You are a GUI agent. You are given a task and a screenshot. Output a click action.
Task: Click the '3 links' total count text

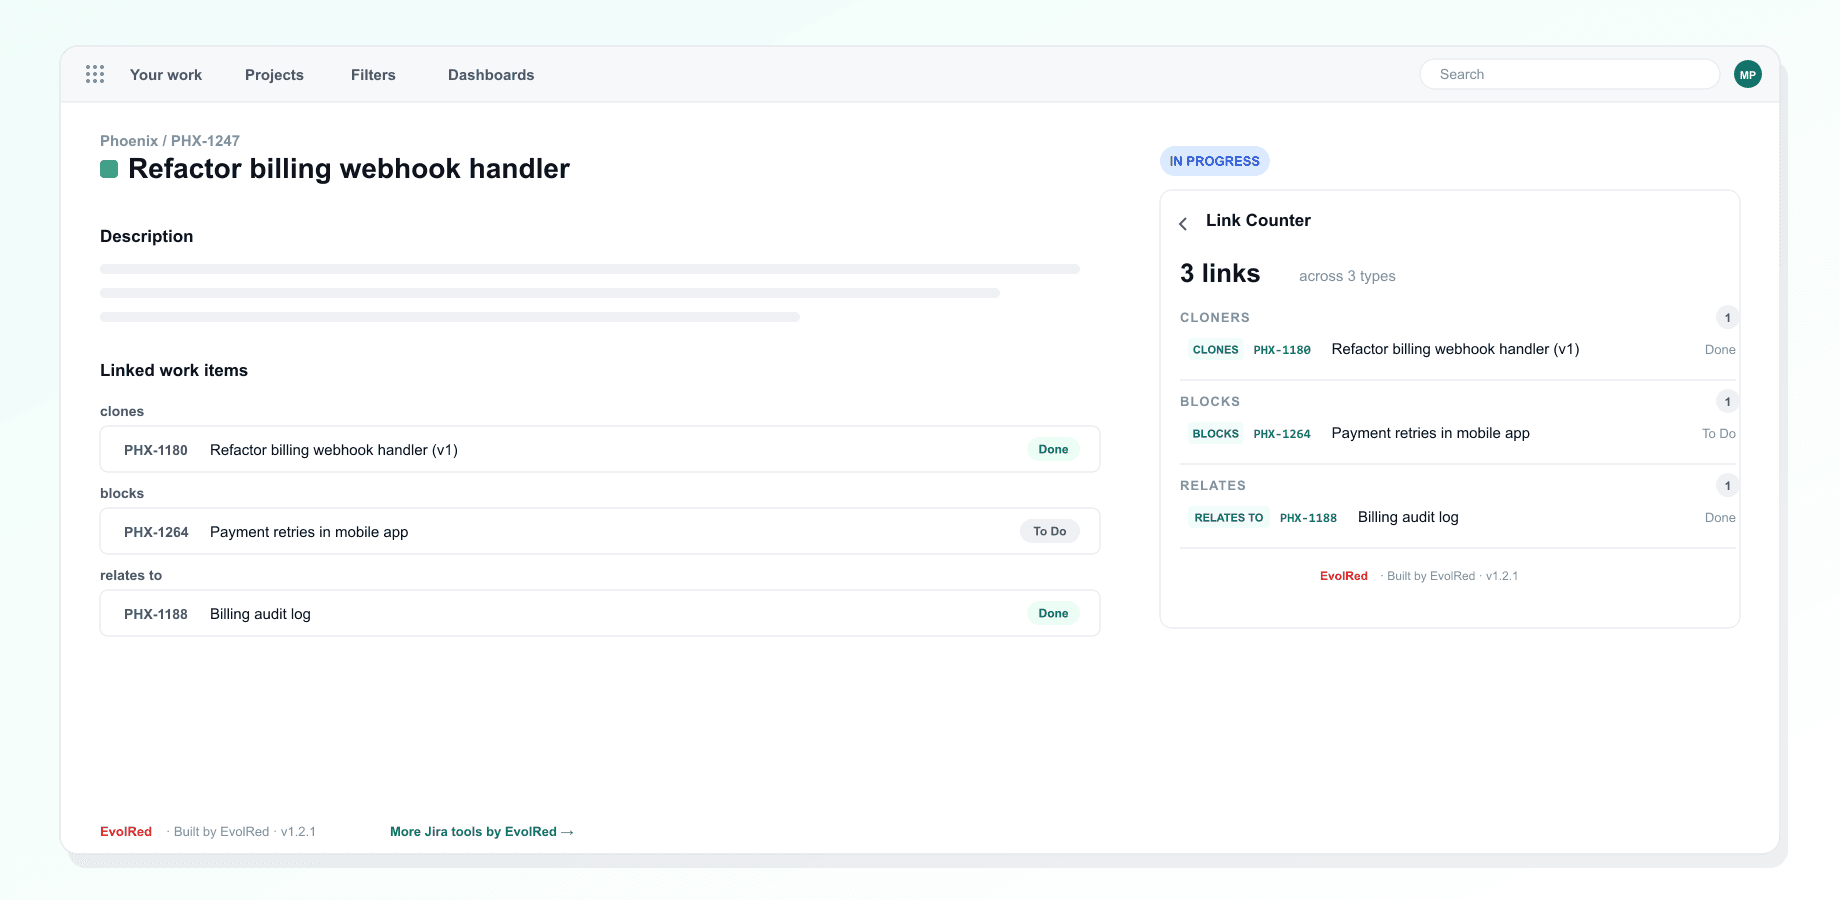pyautogui.click(x=1220, y=273)
